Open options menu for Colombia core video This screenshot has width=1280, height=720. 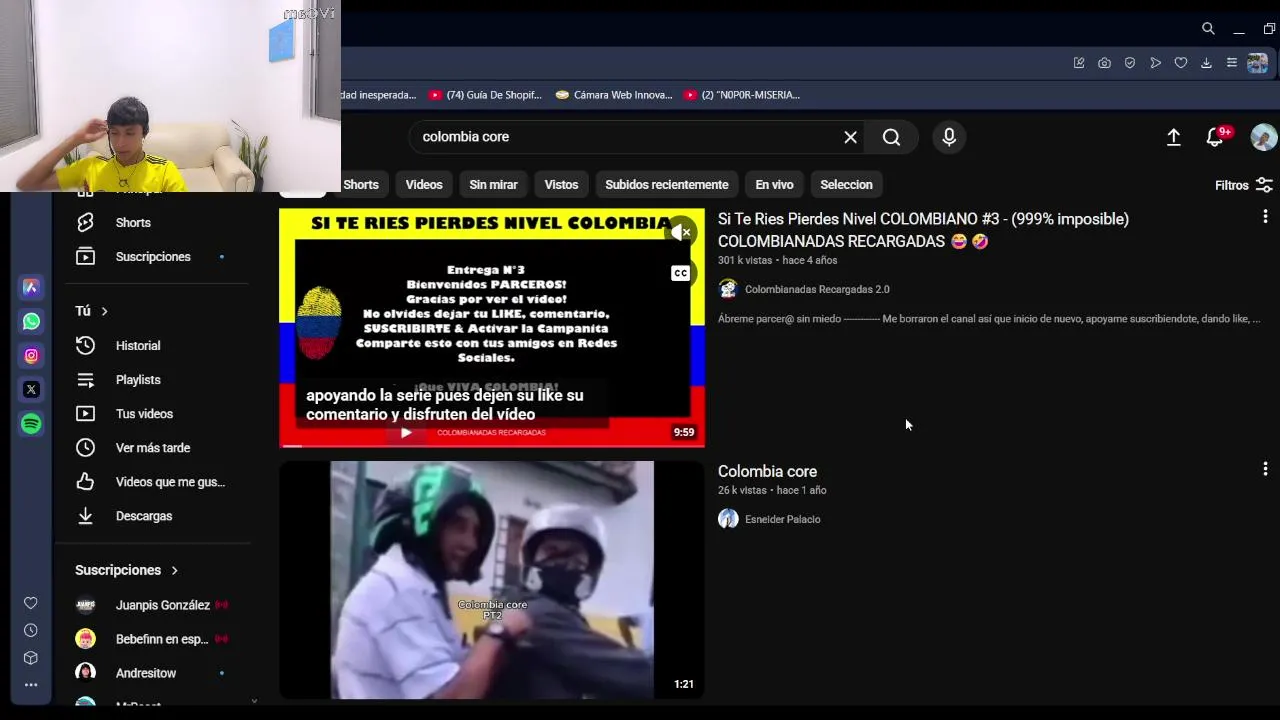[1265, 468]
